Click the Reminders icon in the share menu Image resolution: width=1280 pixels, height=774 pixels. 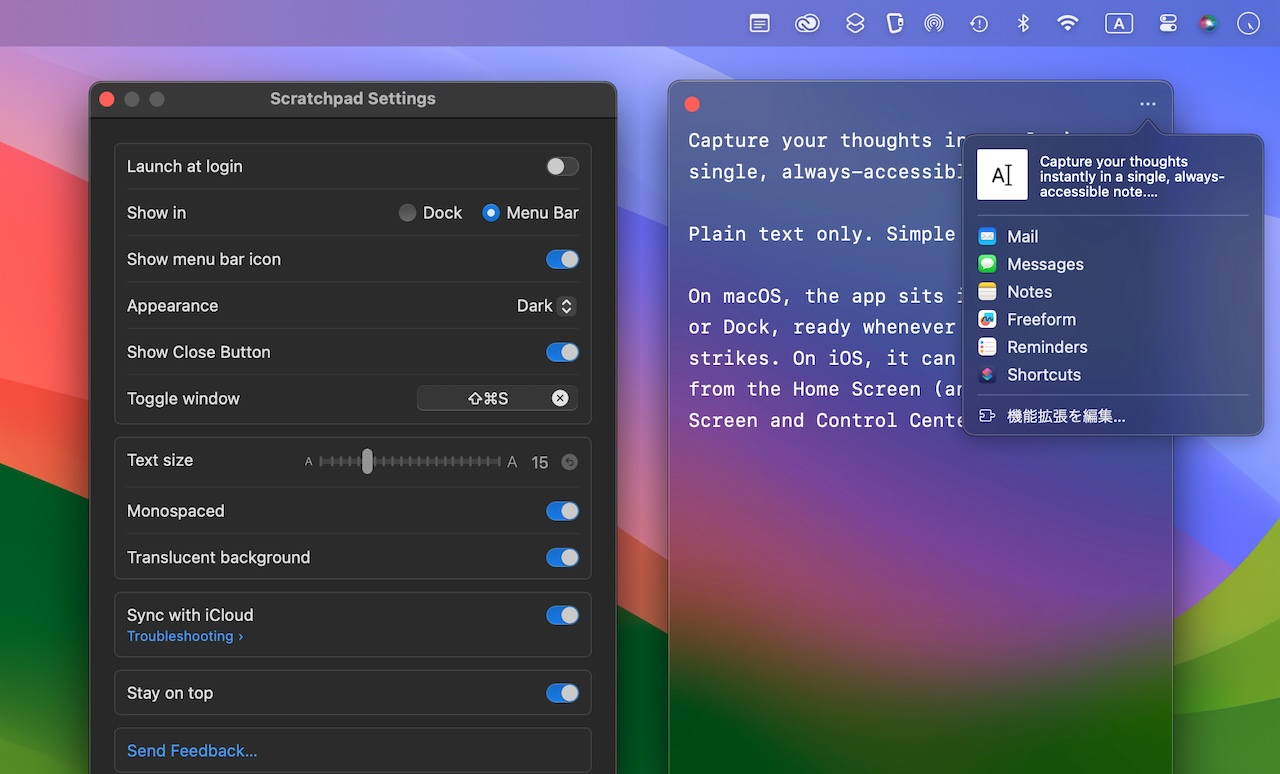pos(987,347)
